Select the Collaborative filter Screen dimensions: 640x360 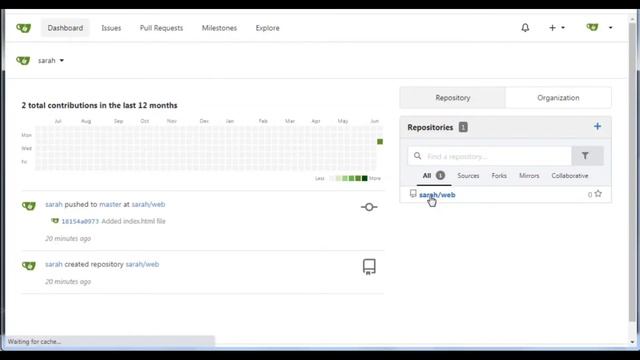coord(569,176)
